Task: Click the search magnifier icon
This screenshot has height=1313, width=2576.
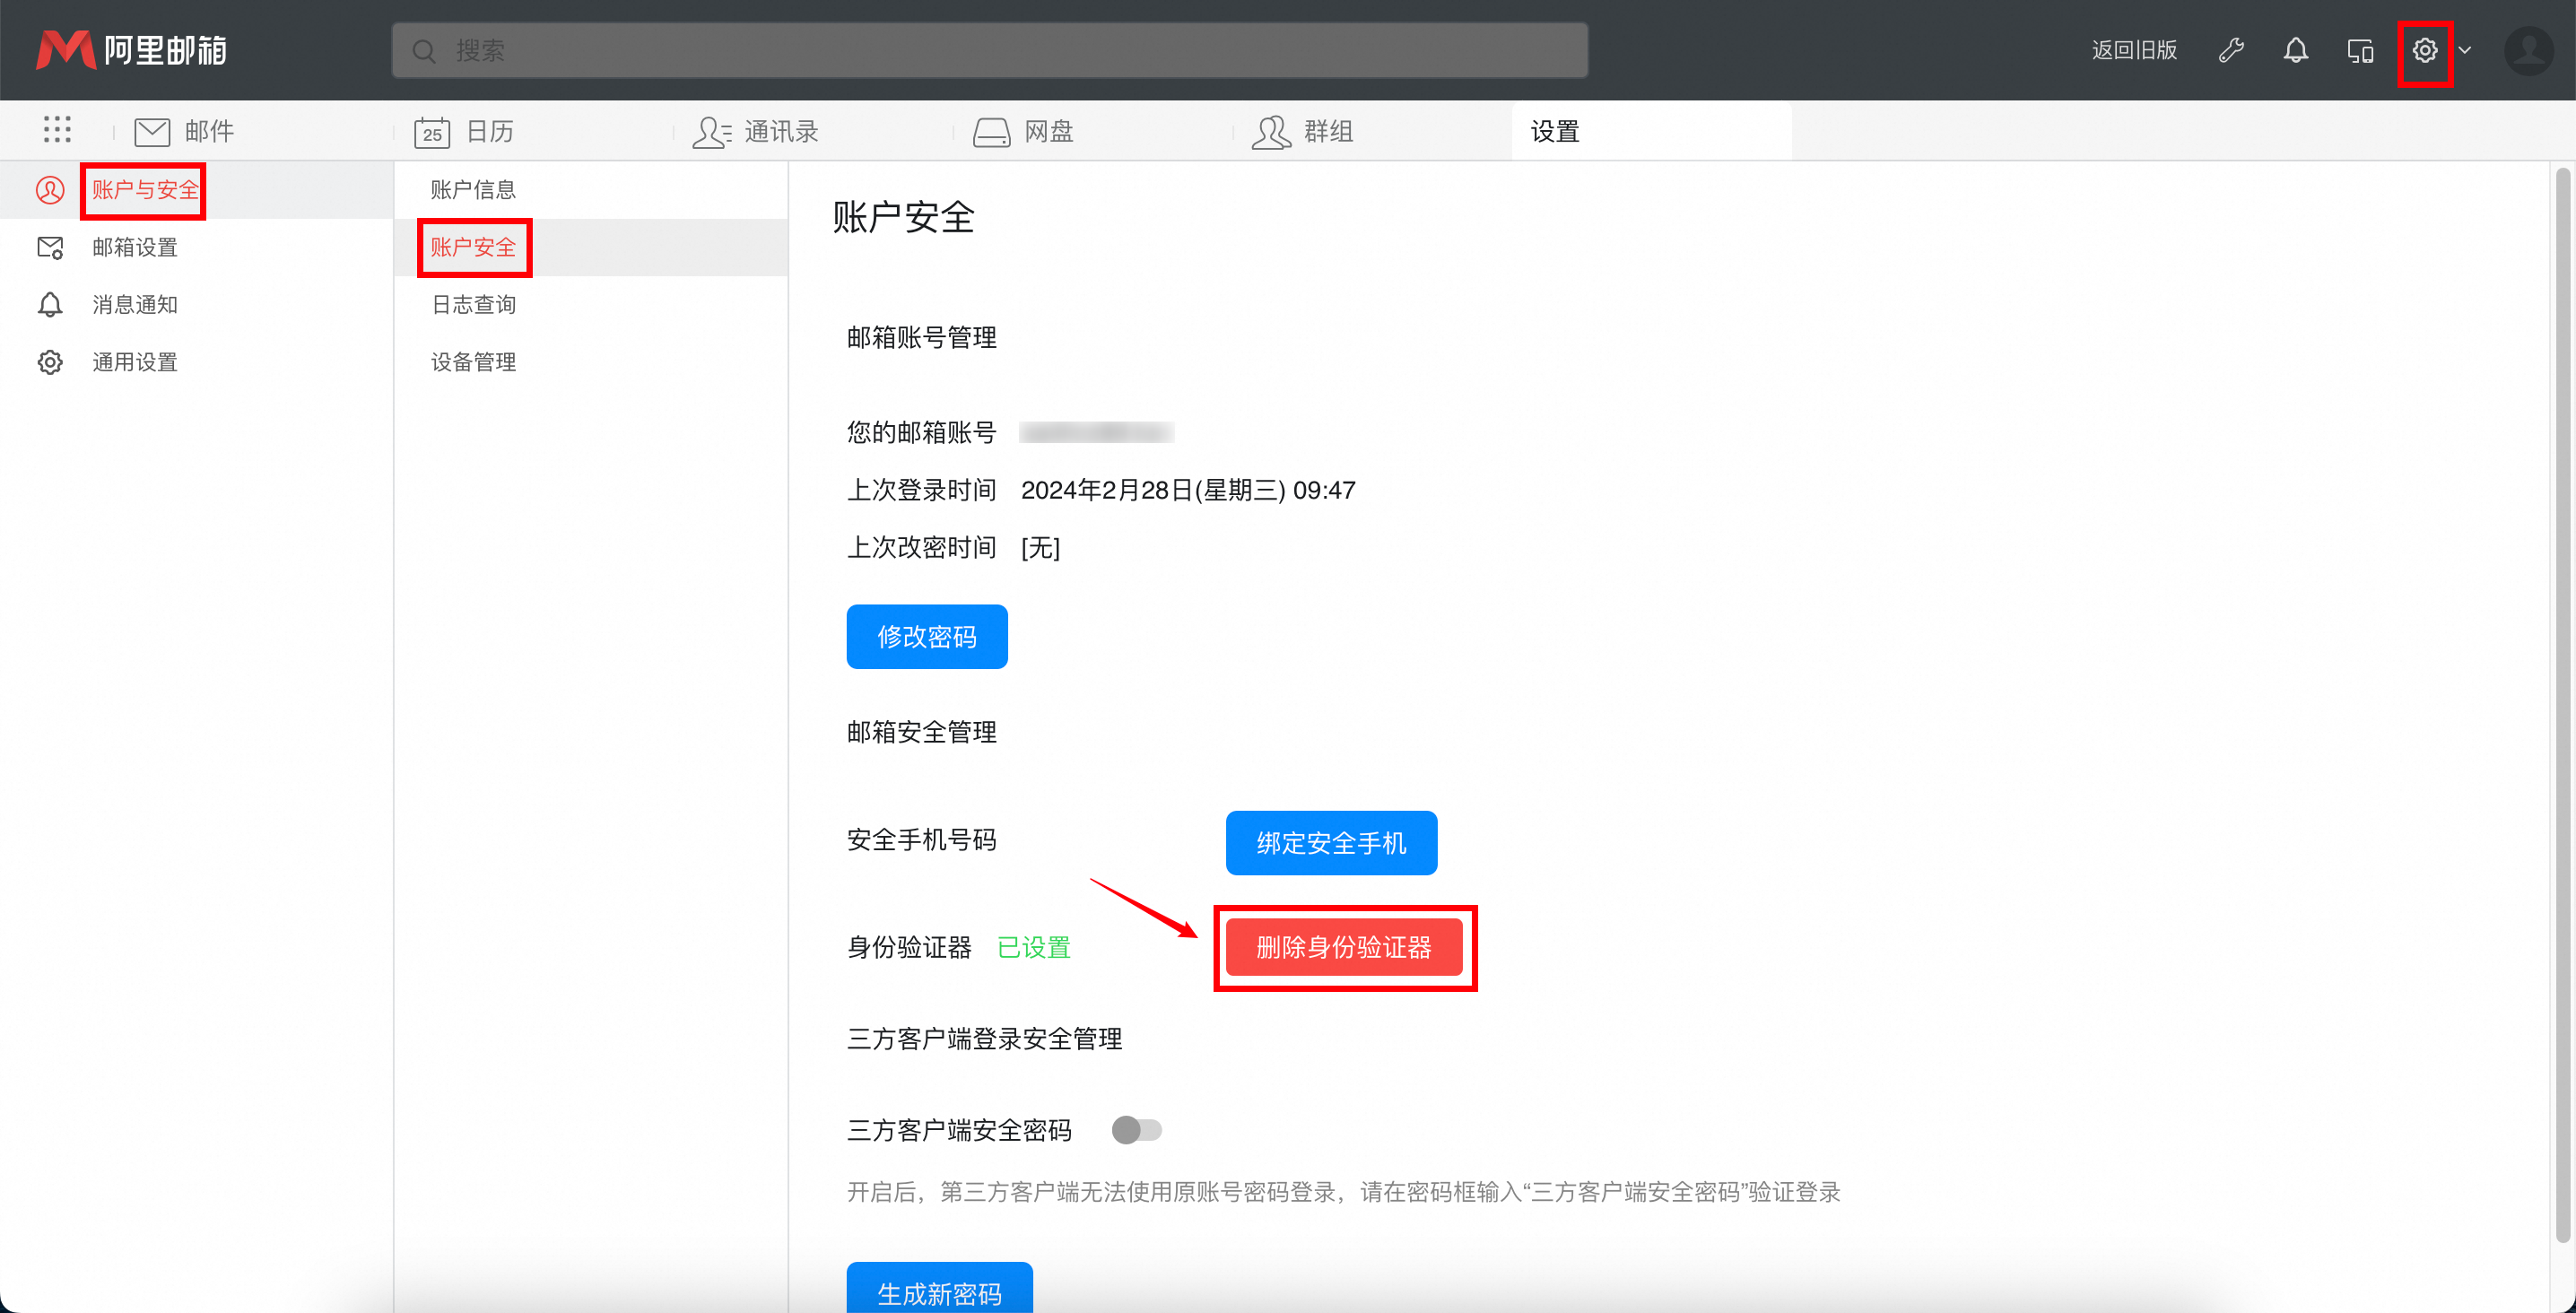Action: [x=424, y=51]
